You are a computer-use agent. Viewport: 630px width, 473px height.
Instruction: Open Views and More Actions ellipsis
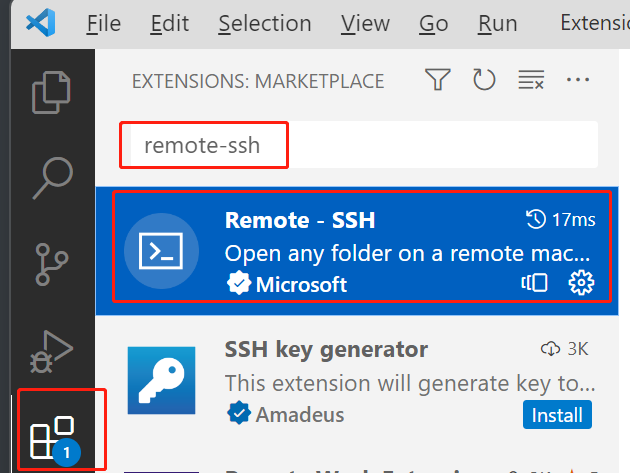click(578, 80)
